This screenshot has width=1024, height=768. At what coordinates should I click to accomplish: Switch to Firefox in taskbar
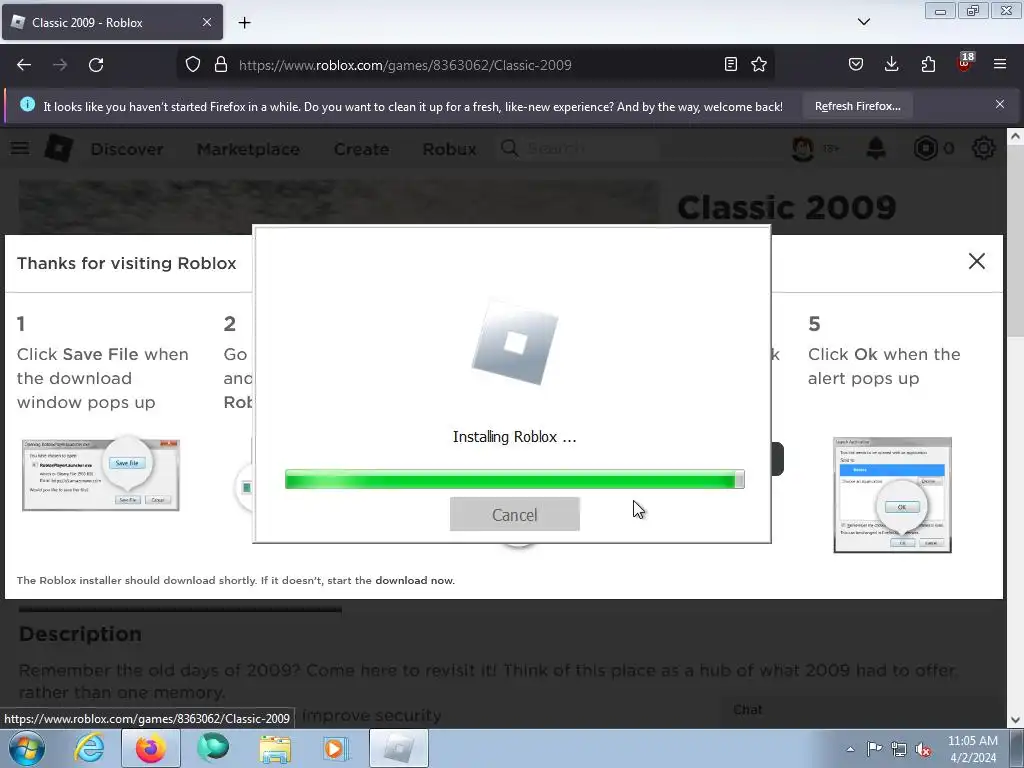click(151, 748)
